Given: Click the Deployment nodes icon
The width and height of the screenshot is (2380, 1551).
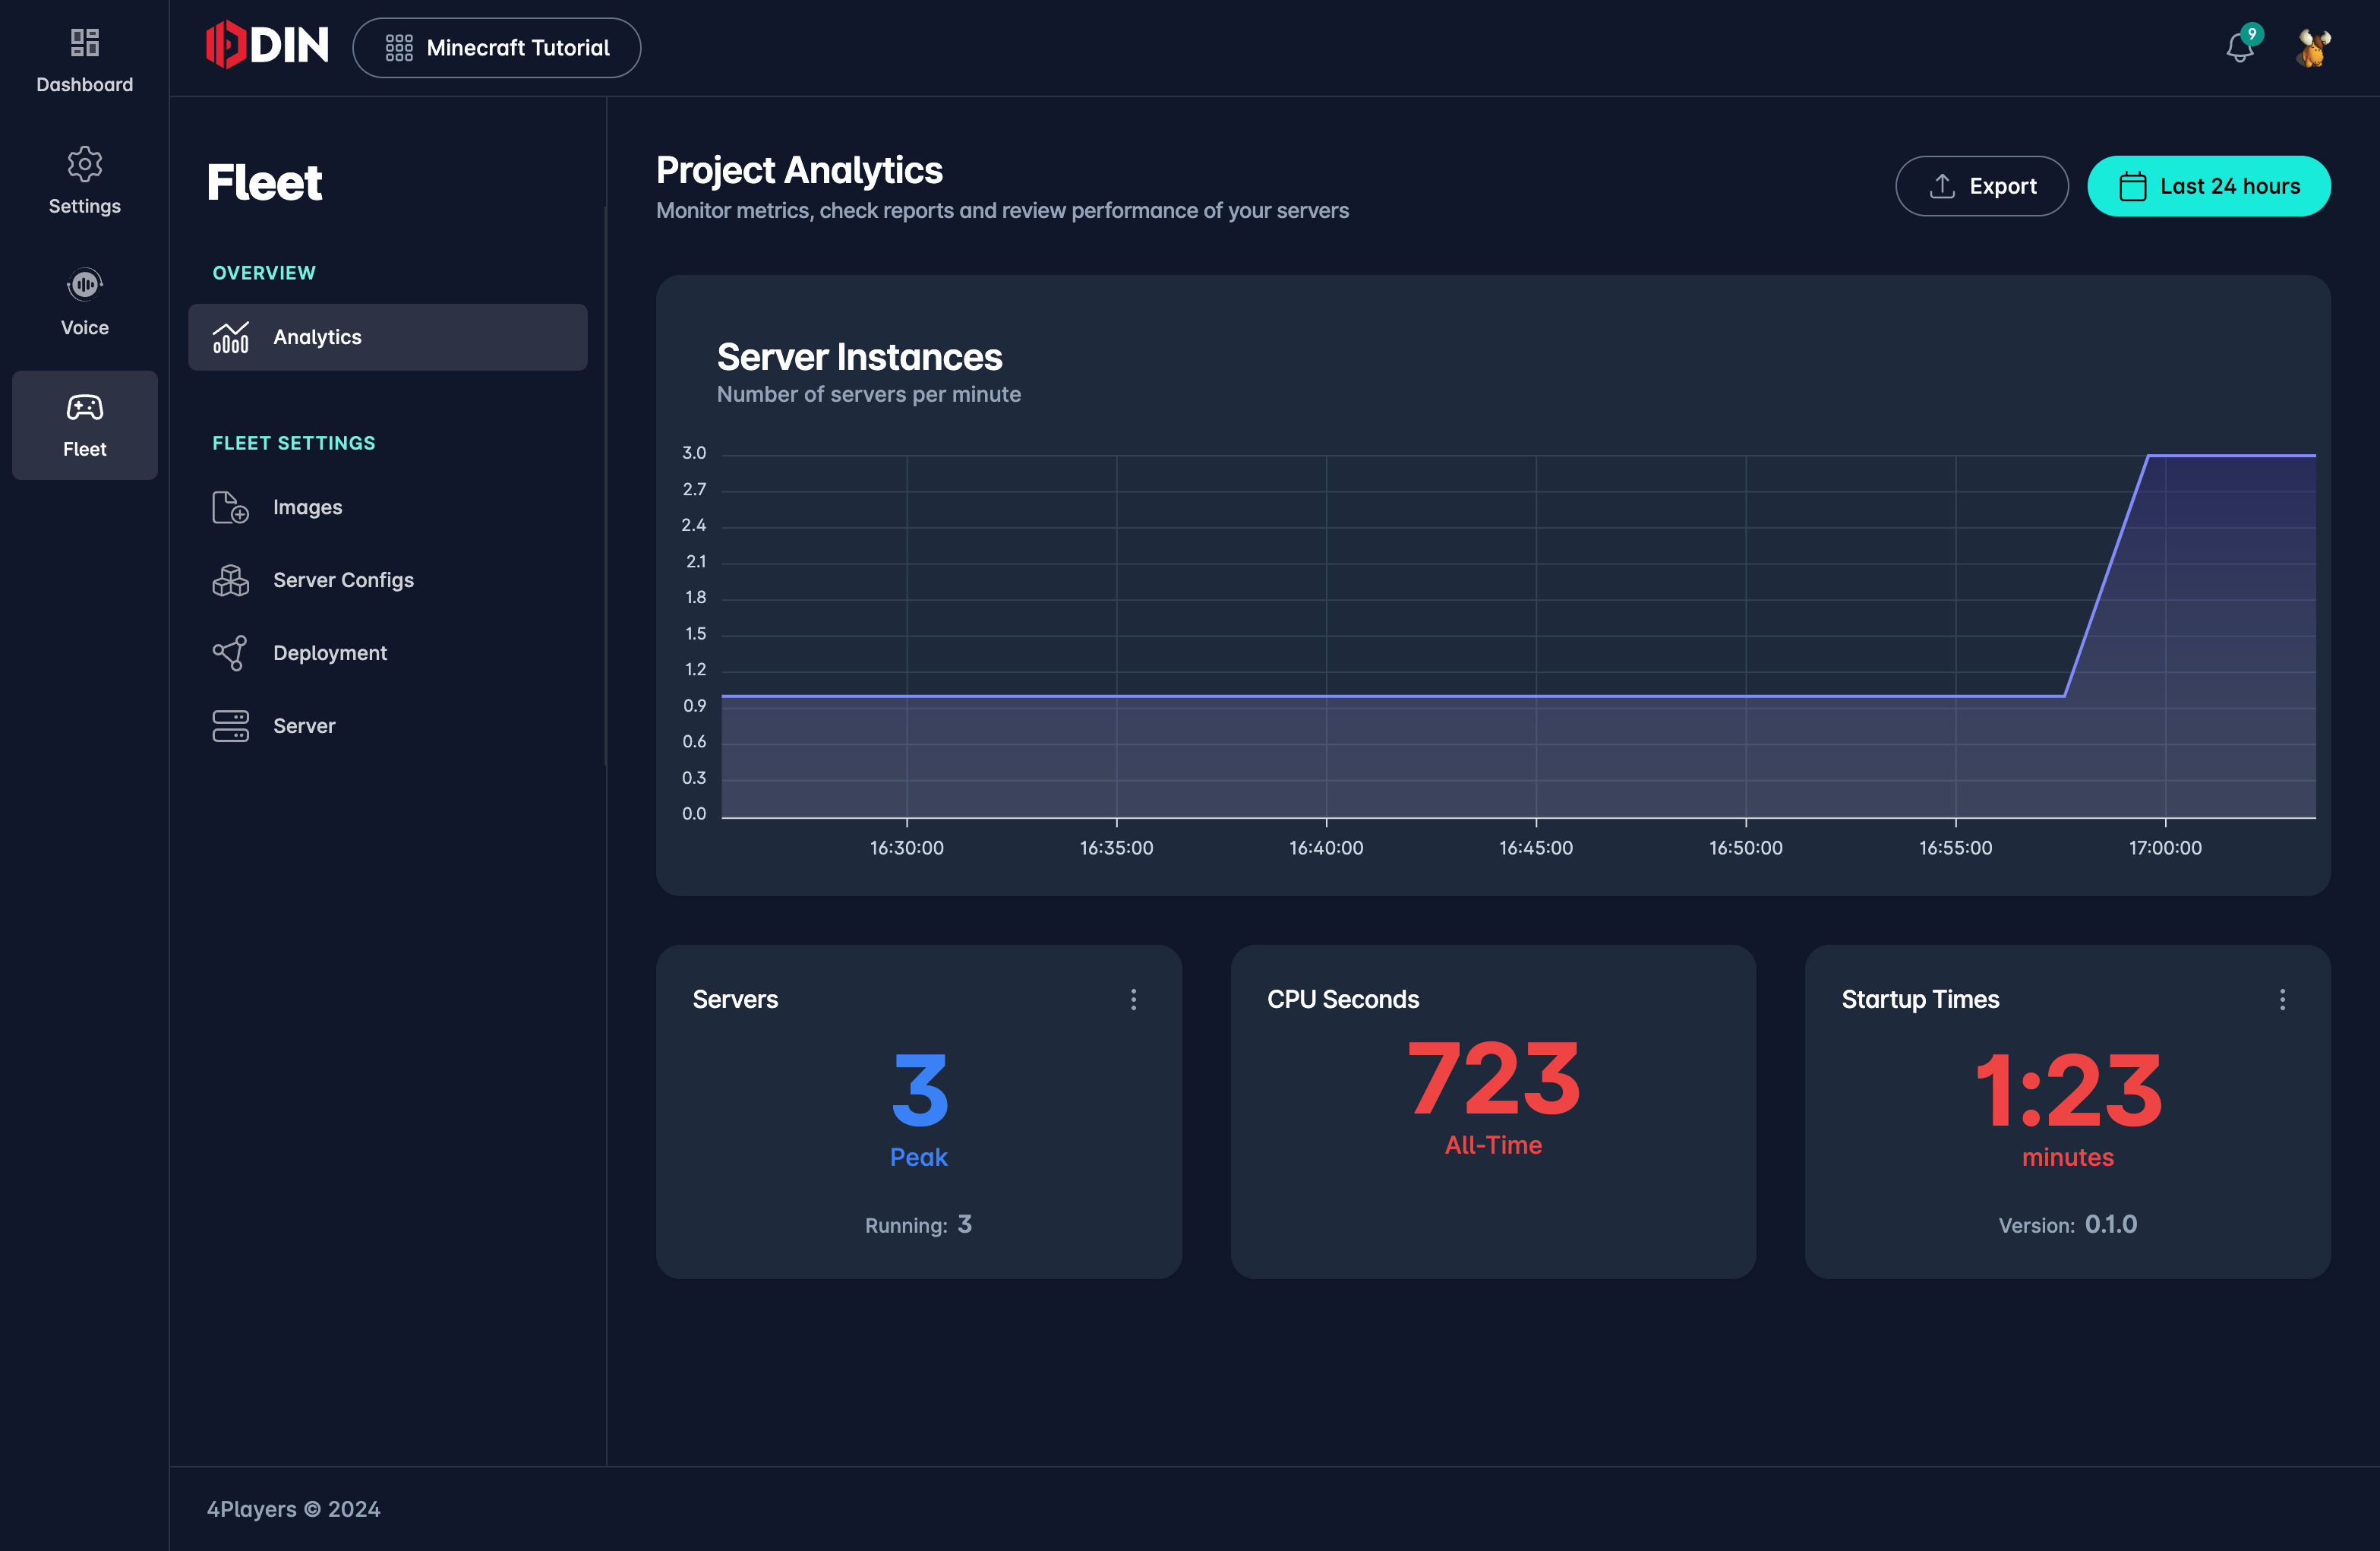Looking at the screenshot, I should 231,653.
